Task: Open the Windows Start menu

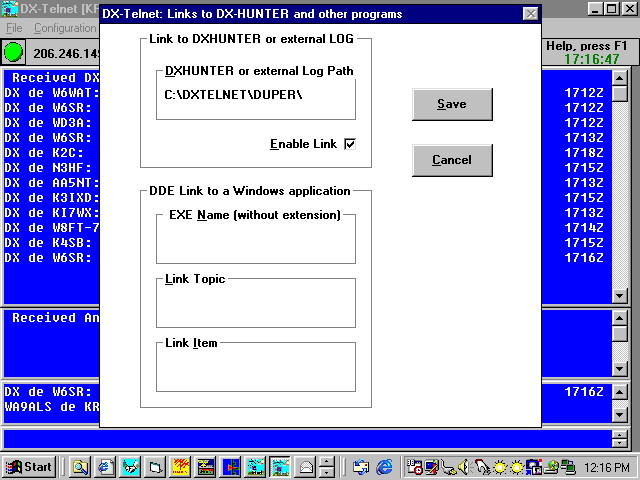Action: tap(29, 467)
